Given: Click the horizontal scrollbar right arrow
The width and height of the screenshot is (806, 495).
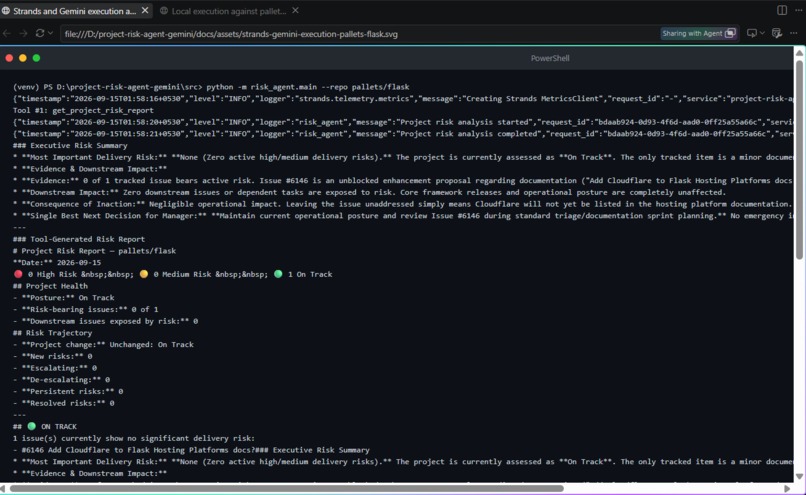Looking at the screenshot, I should tap(787, 488).
